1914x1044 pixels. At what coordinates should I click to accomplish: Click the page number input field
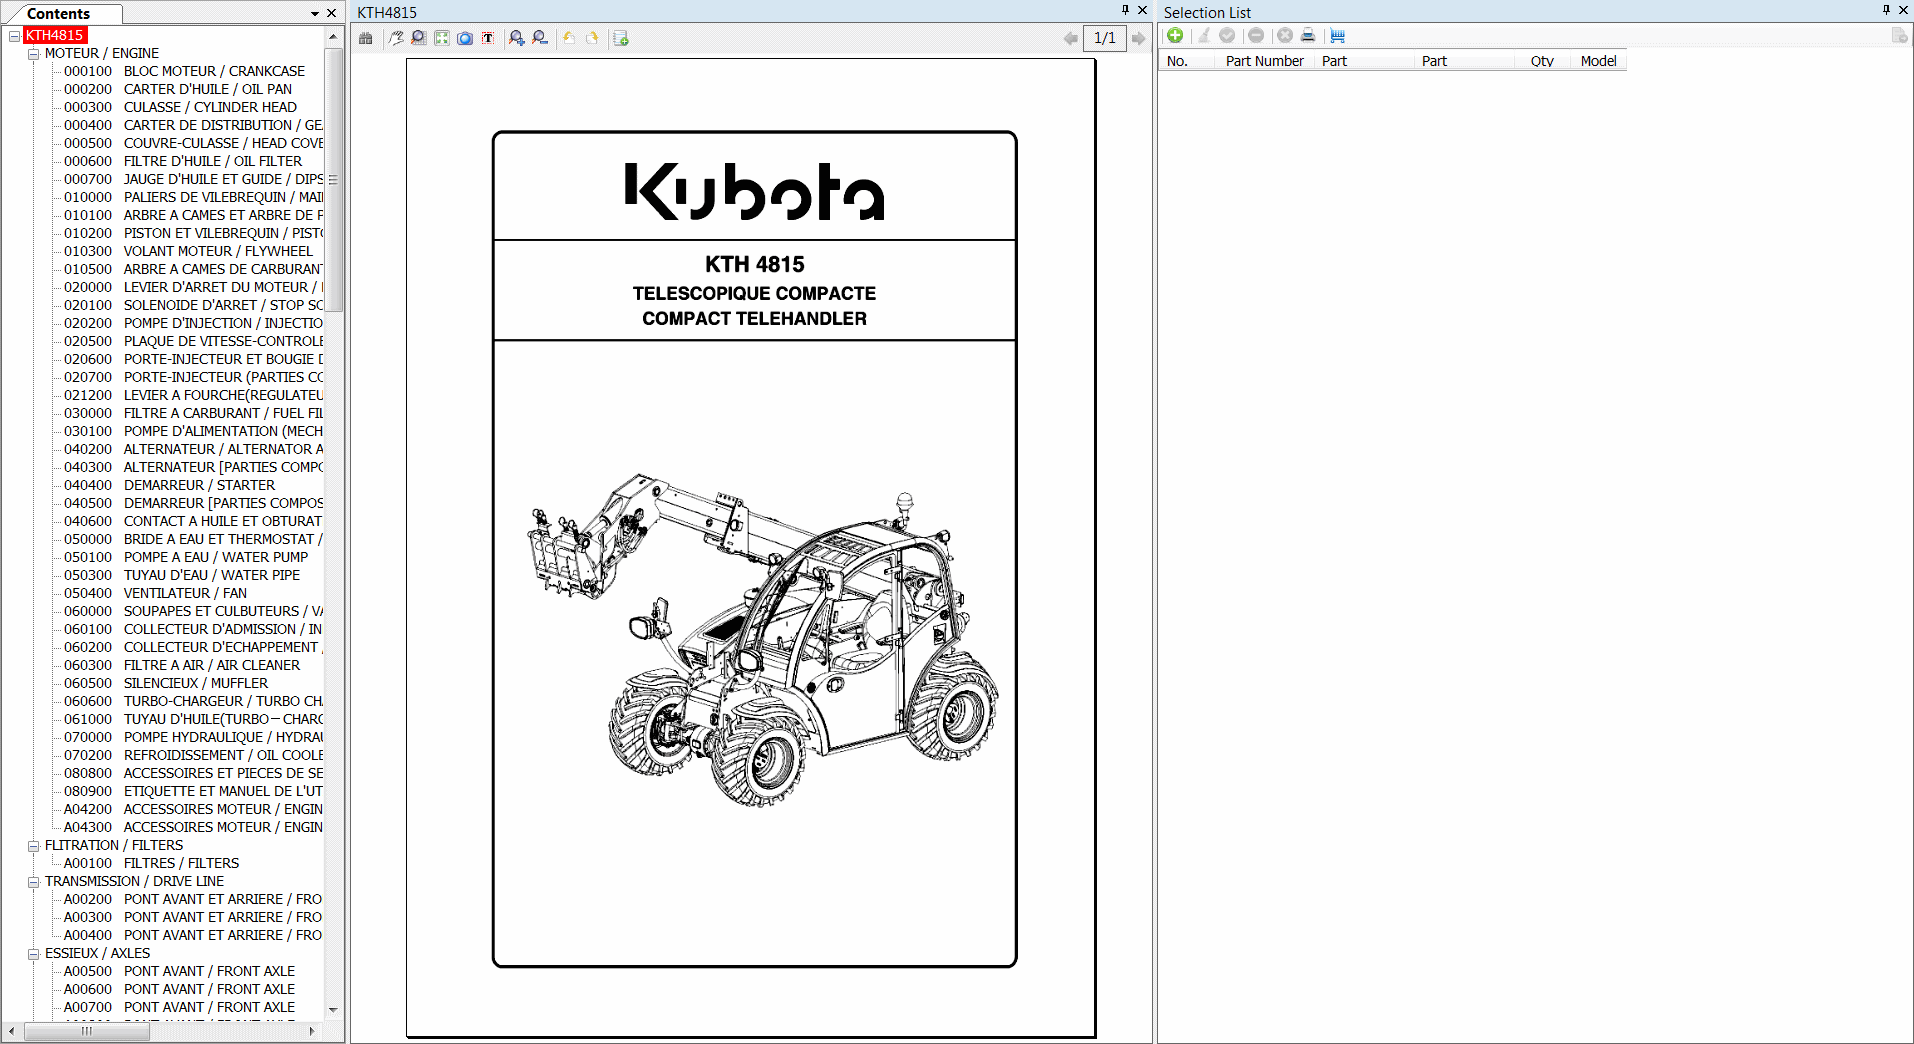[1104, 38]
